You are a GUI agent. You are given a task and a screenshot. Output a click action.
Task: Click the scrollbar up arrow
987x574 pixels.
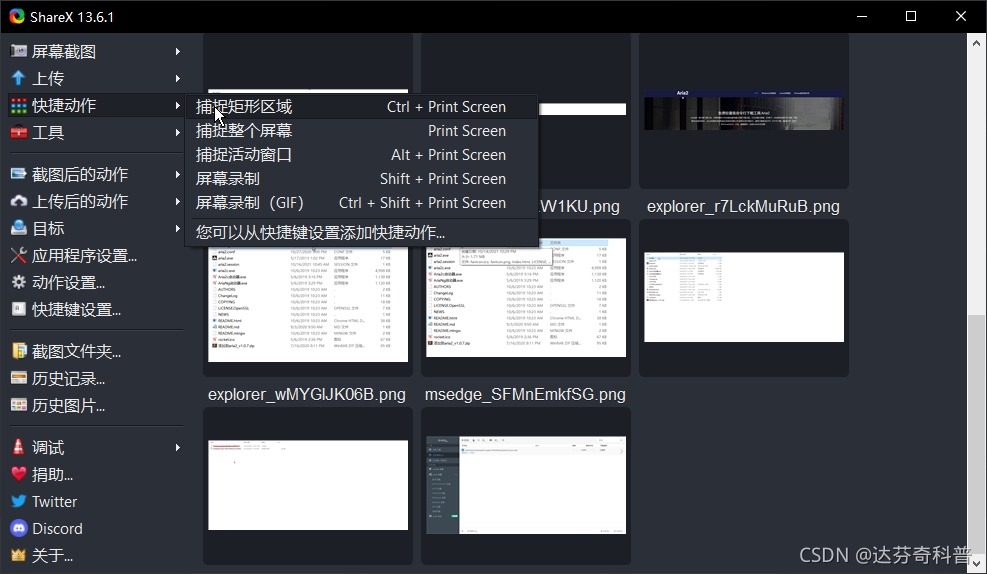pyautogui.click(x=976, y=43)
